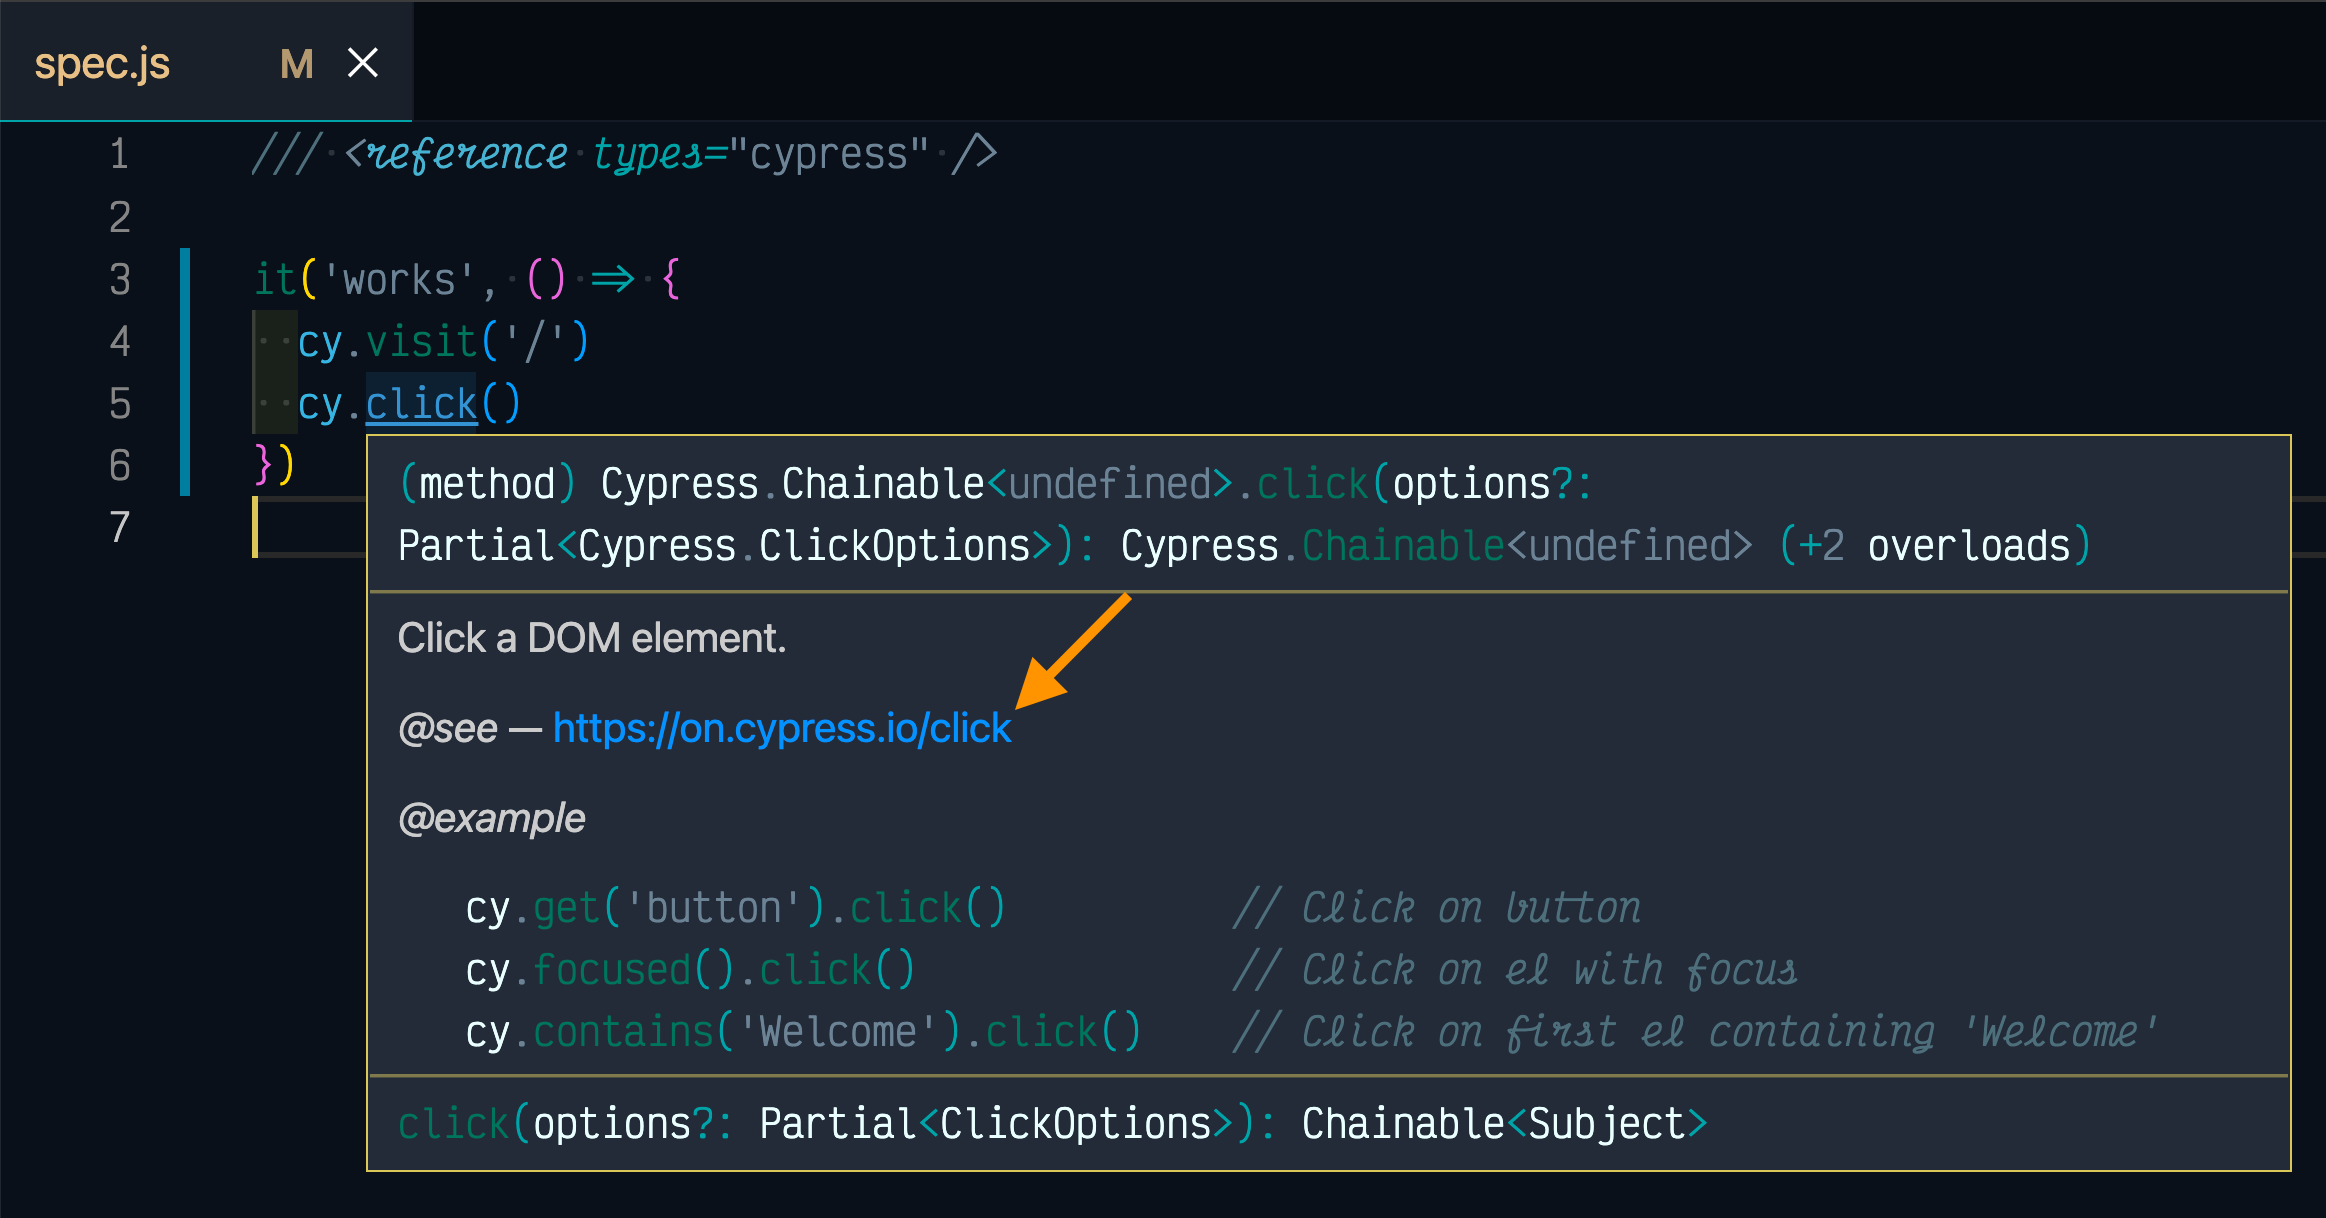Click the '+2 overloads' text in the hover popup
The height and width of the screenshot is (1218, 2326).
coord(1934,546)
